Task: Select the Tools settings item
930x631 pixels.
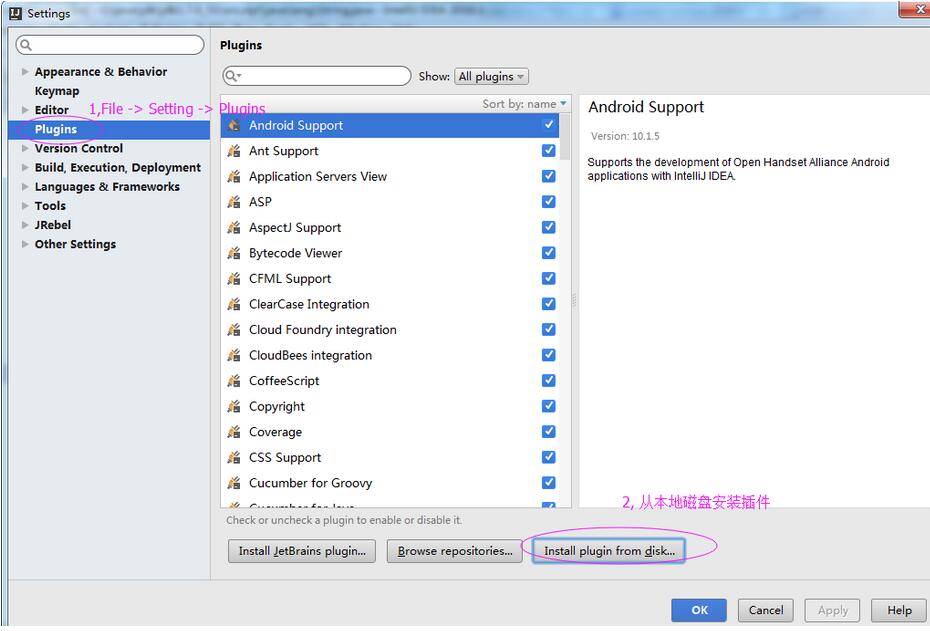Action: click(x=50, y=206)
